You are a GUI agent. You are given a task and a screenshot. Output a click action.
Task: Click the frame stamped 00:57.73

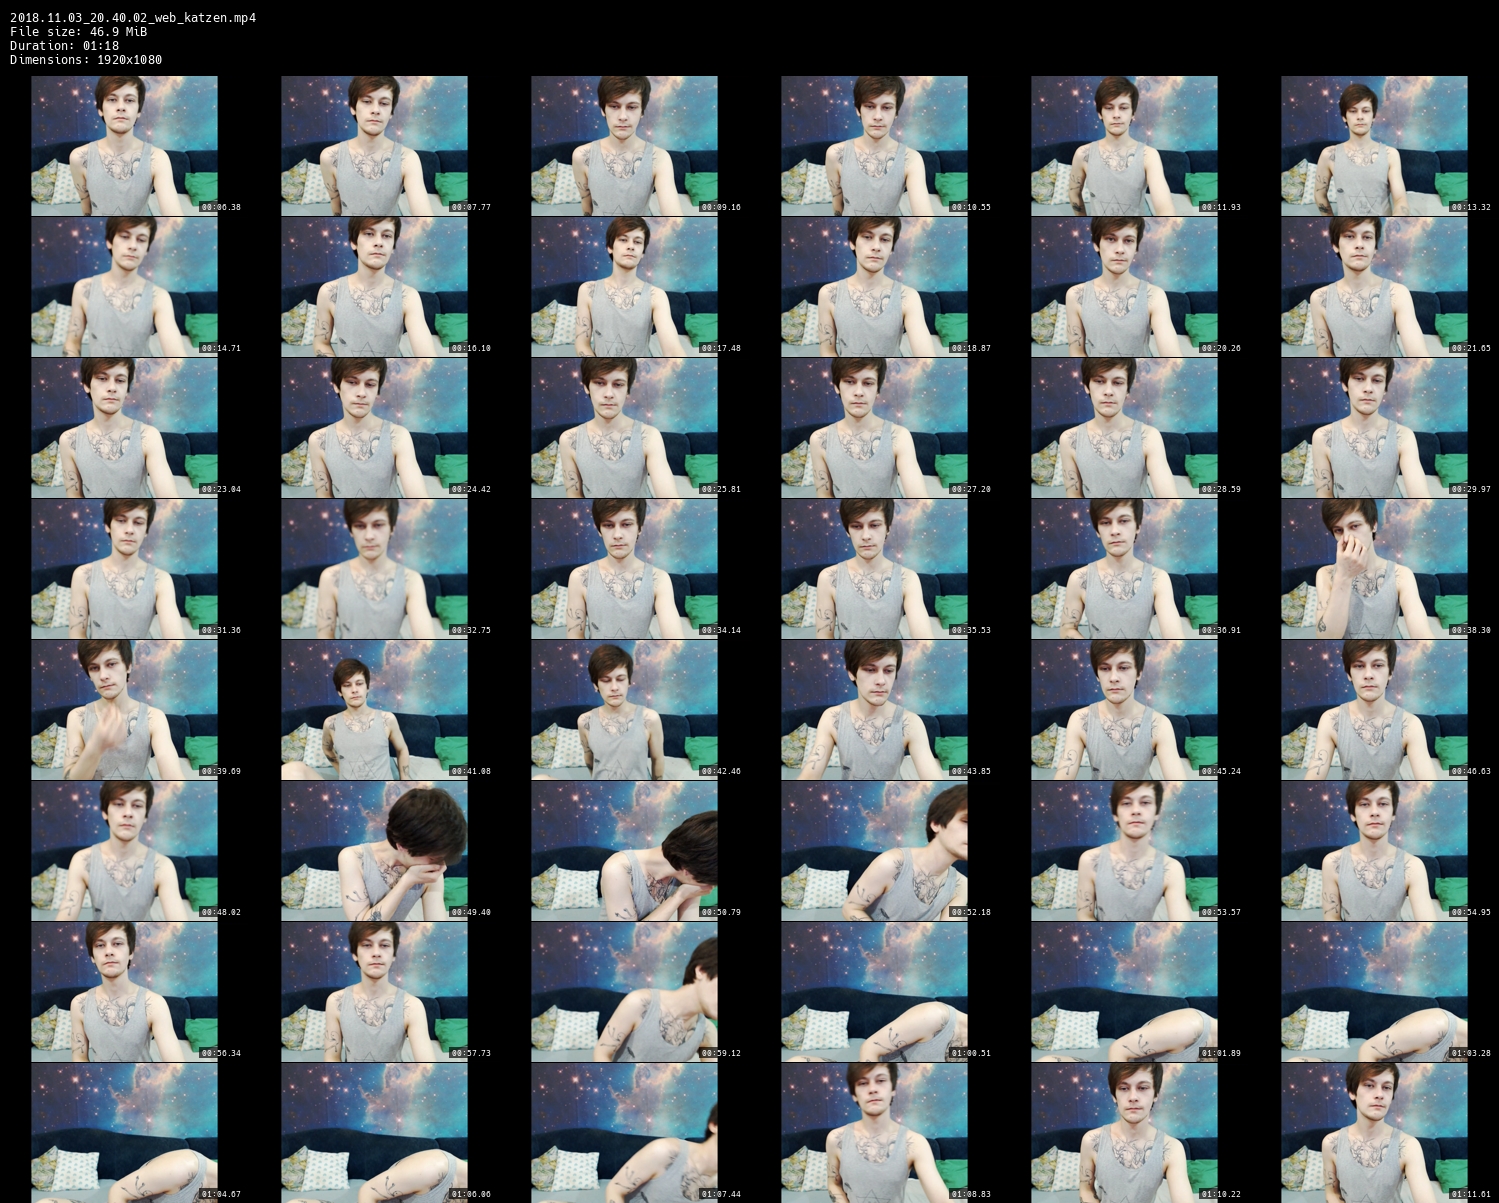click(374, 992)
